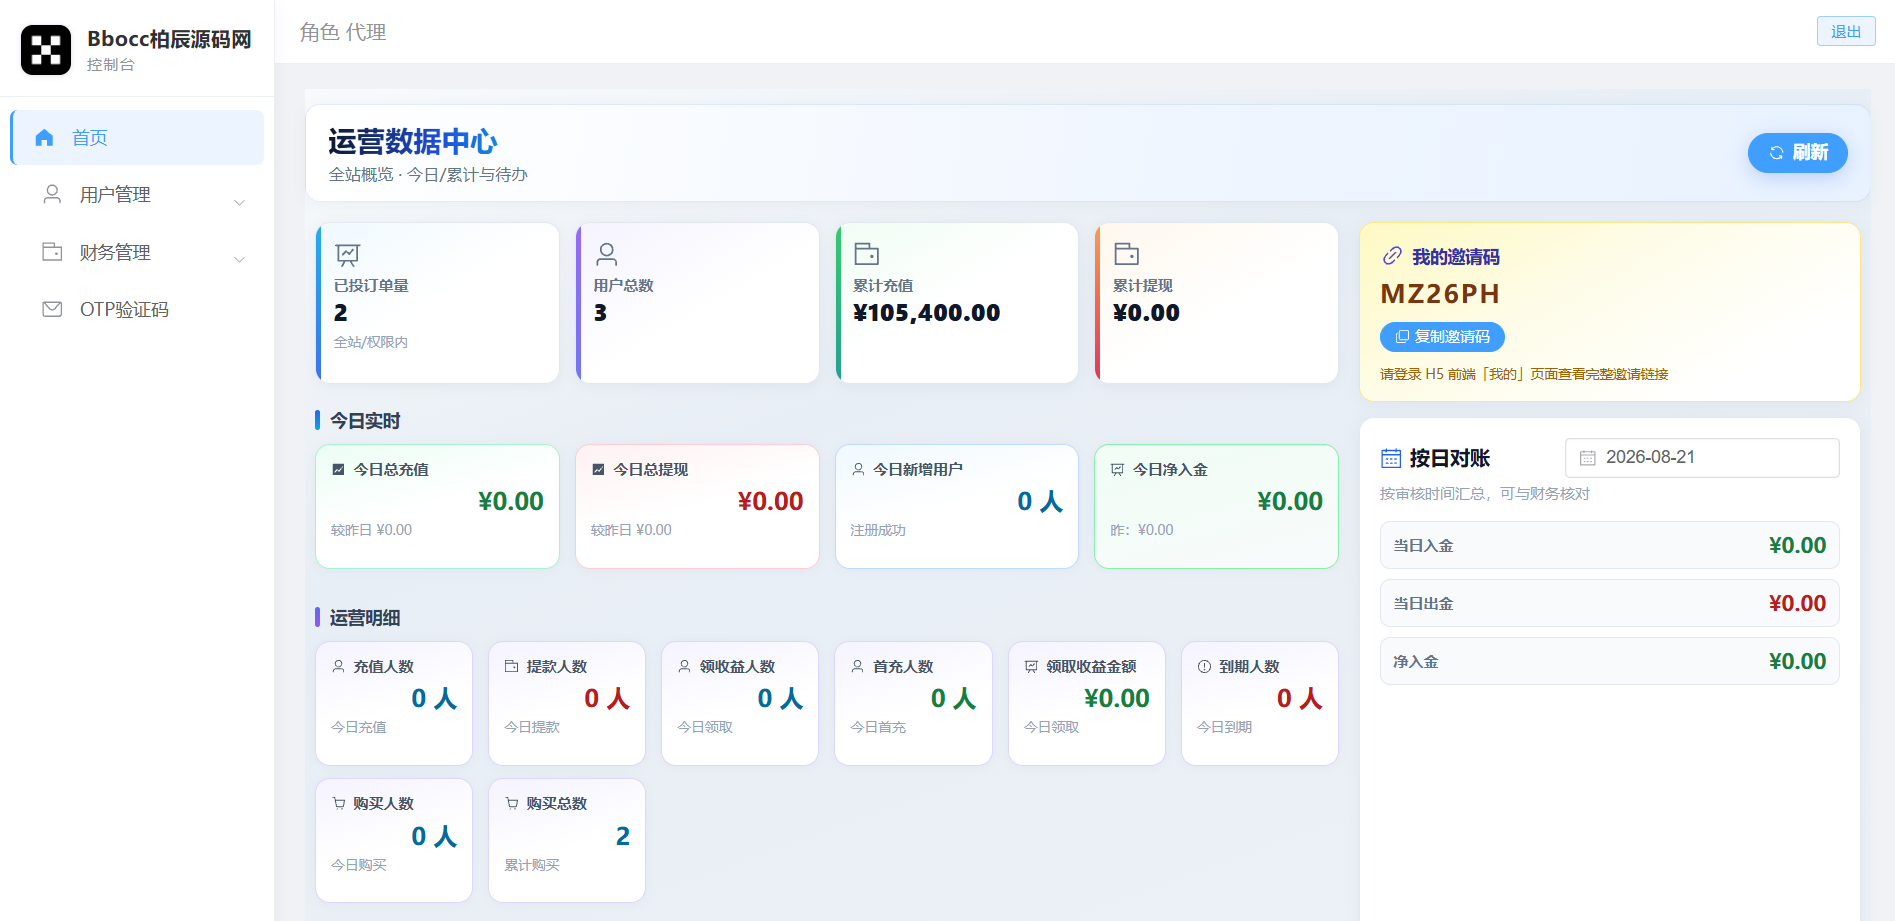Image resolution: width=1895 pixels, height=921 pixels.
Task: Click the wallet icon above 累计充值
Action: pos(866,254)
